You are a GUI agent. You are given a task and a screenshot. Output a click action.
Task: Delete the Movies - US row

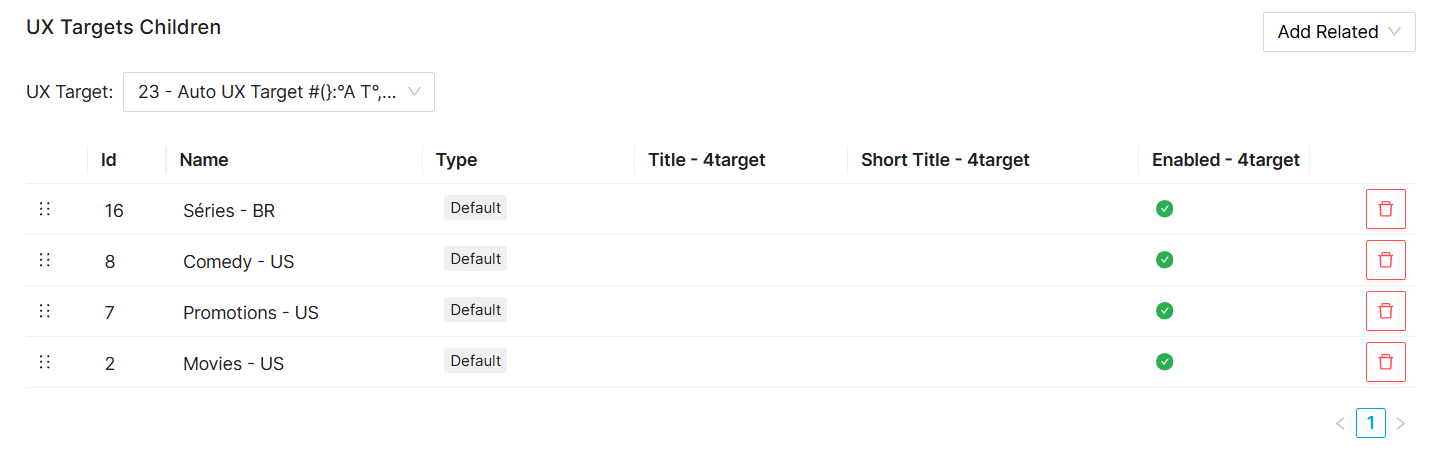point(1385,362)
